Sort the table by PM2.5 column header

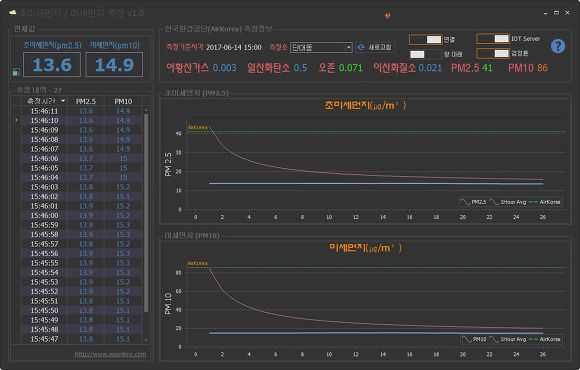86,101
